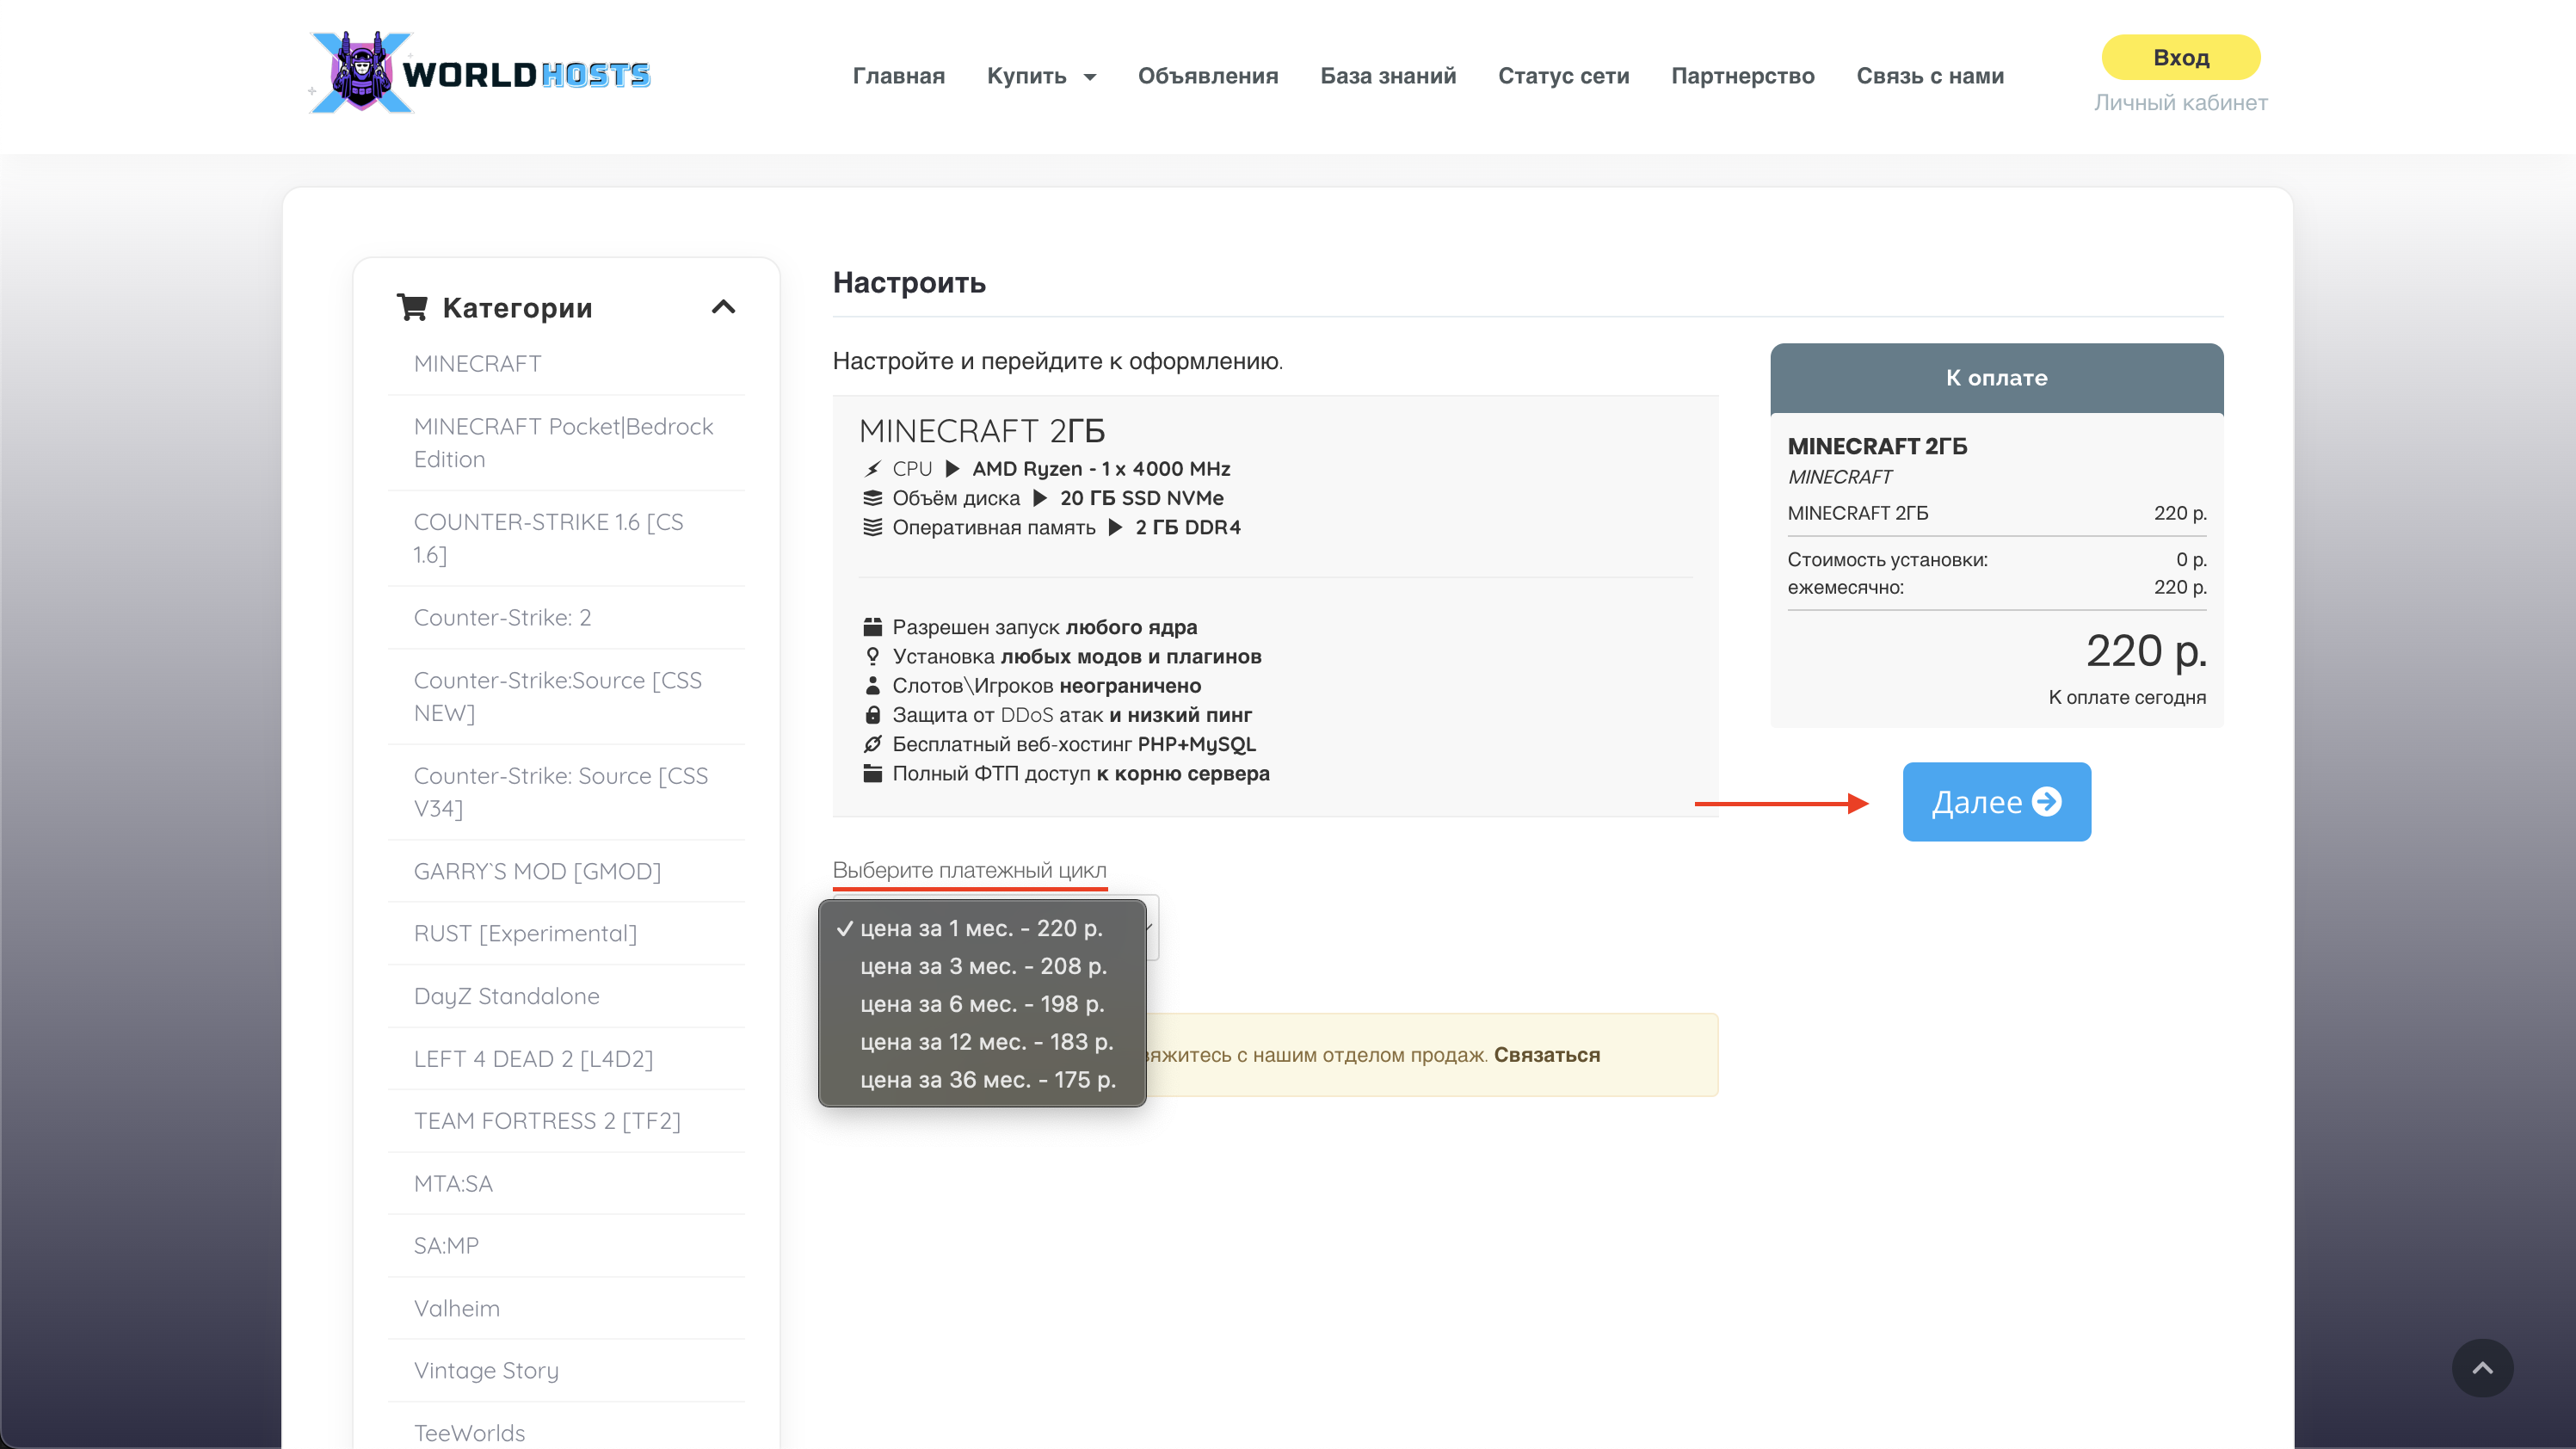Click the folder icon beside Полный ФТП доступ

[872, 773]
